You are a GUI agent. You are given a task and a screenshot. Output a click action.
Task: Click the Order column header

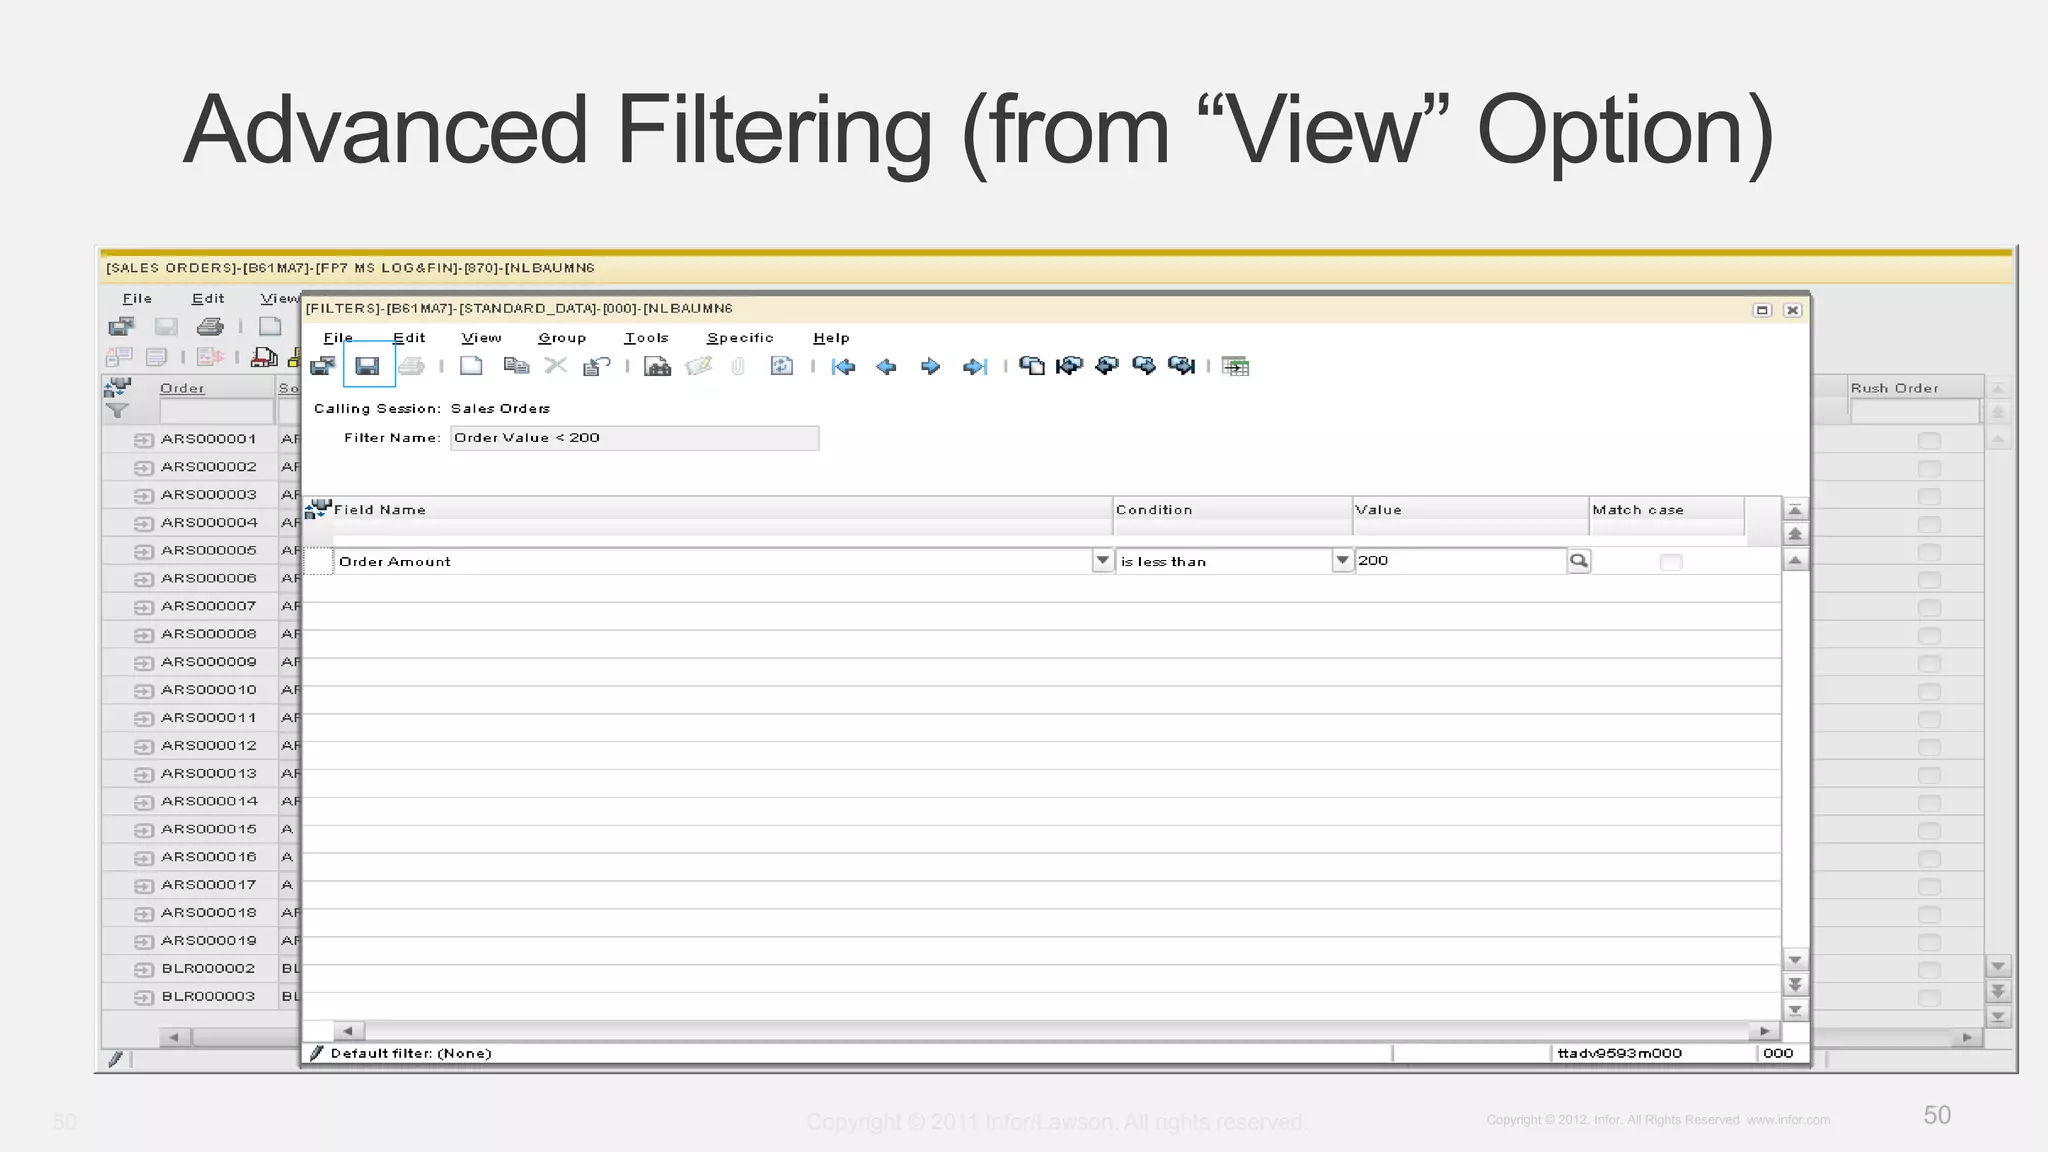182,388
